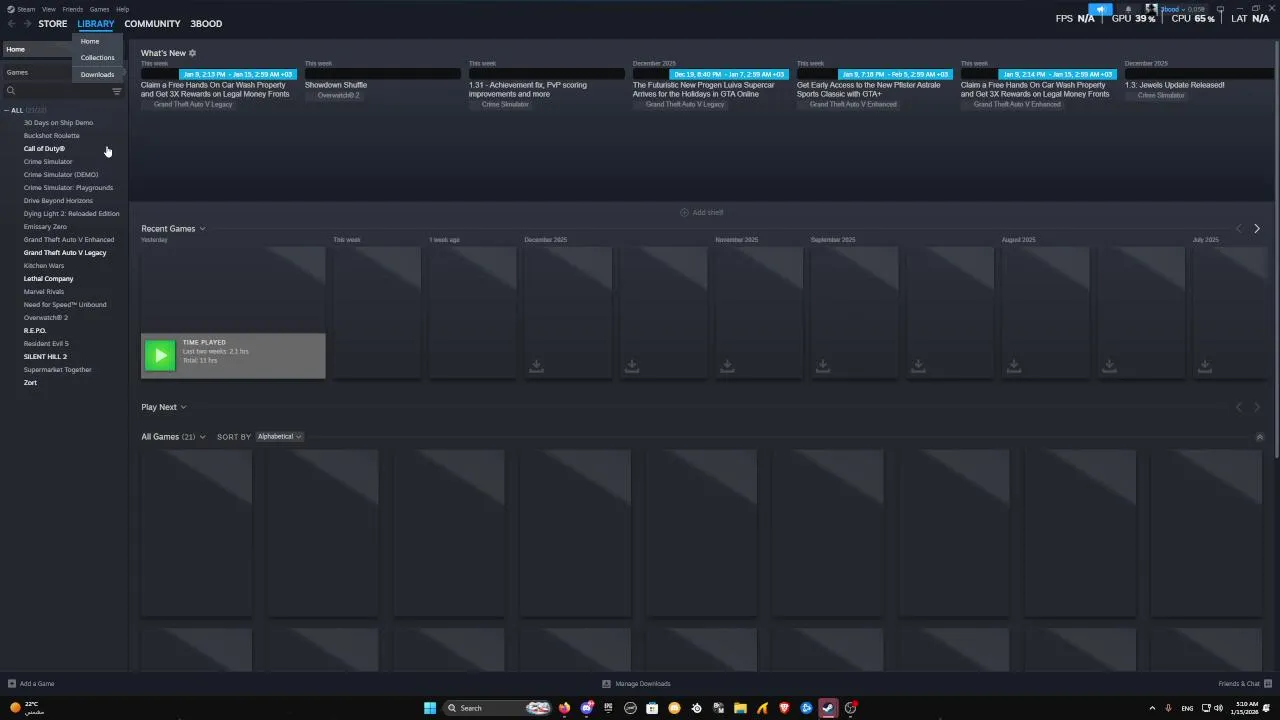Click the Steam taskbar icon
The height and width of the screenshot is (720, 1280).
click(828, 708)
